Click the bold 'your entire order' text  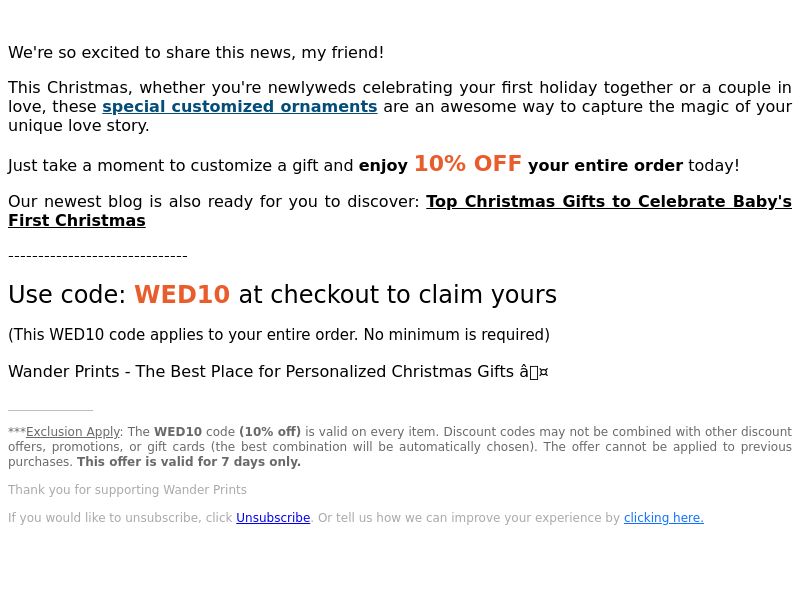pyautogui.click(x=605, y=166)
